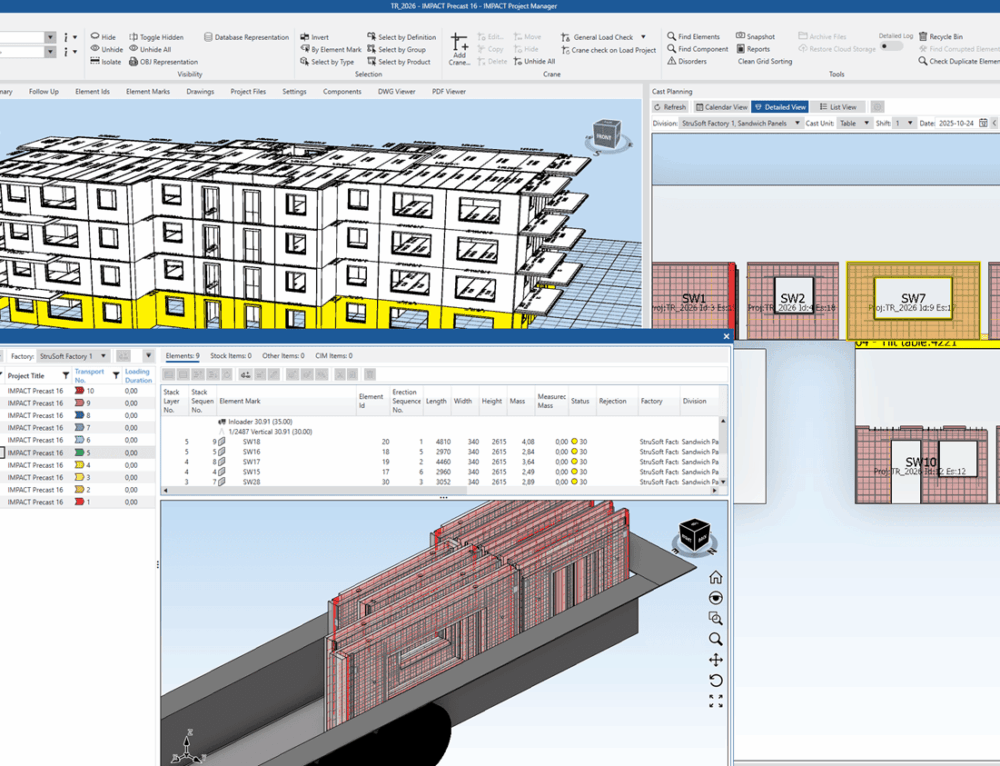Viewport: 1000px width, 766px height.
Task: Expand the General Load Check dropdown arrow
Action: coord(643,37)
